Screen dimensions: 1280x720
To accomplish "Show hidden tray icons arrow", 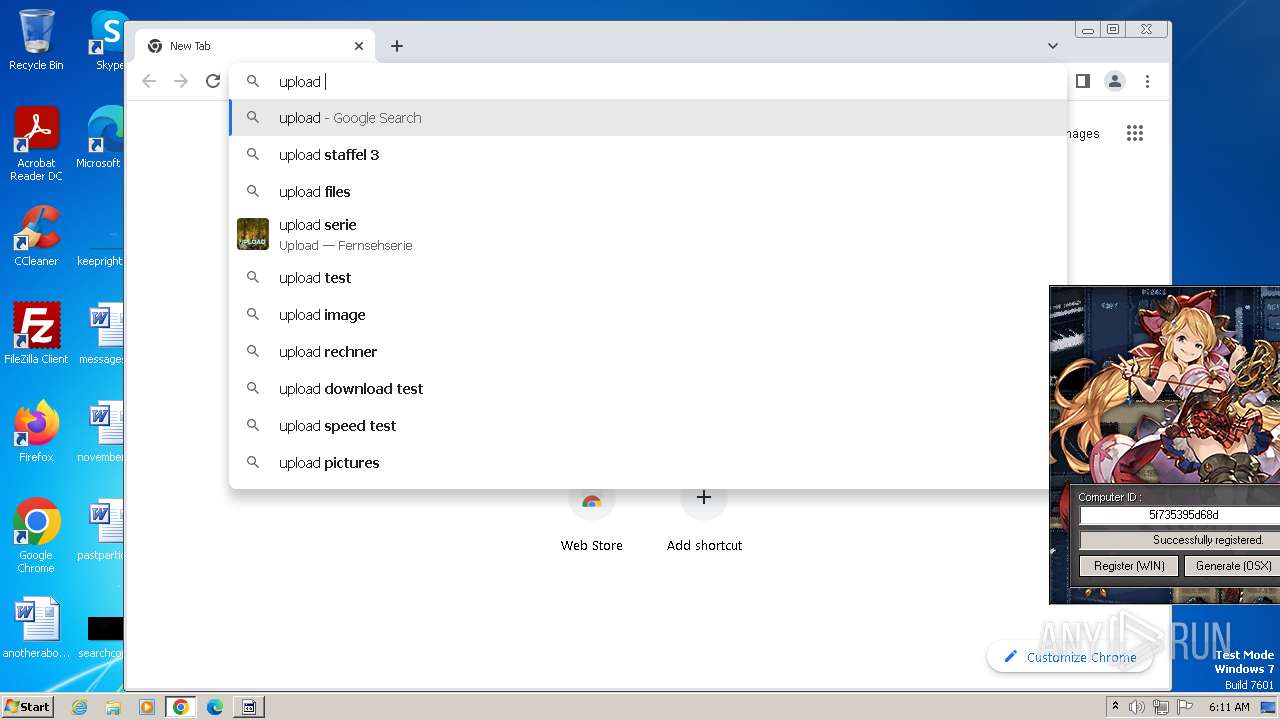I will (x=1115, y=707).
